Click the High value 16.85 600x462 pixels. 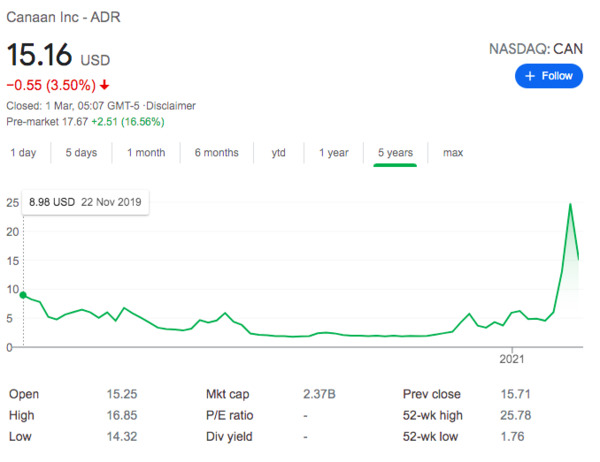click(x=122, y=415)
